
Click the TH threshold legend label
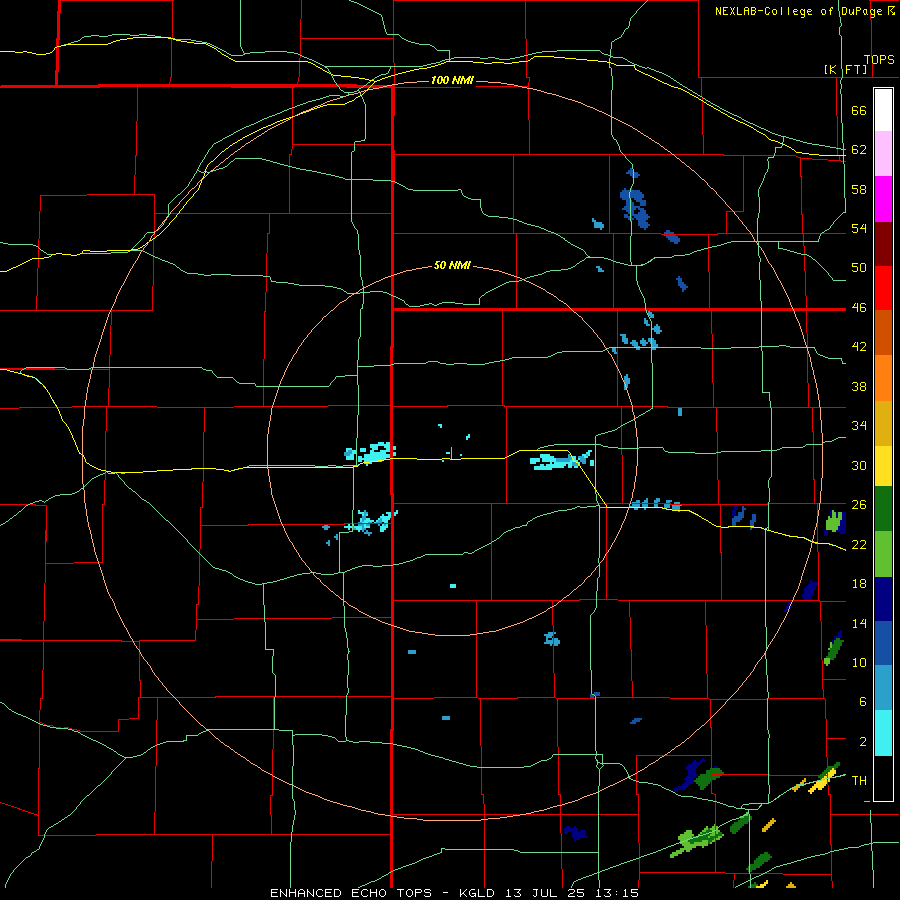click(x=859, y=781)
